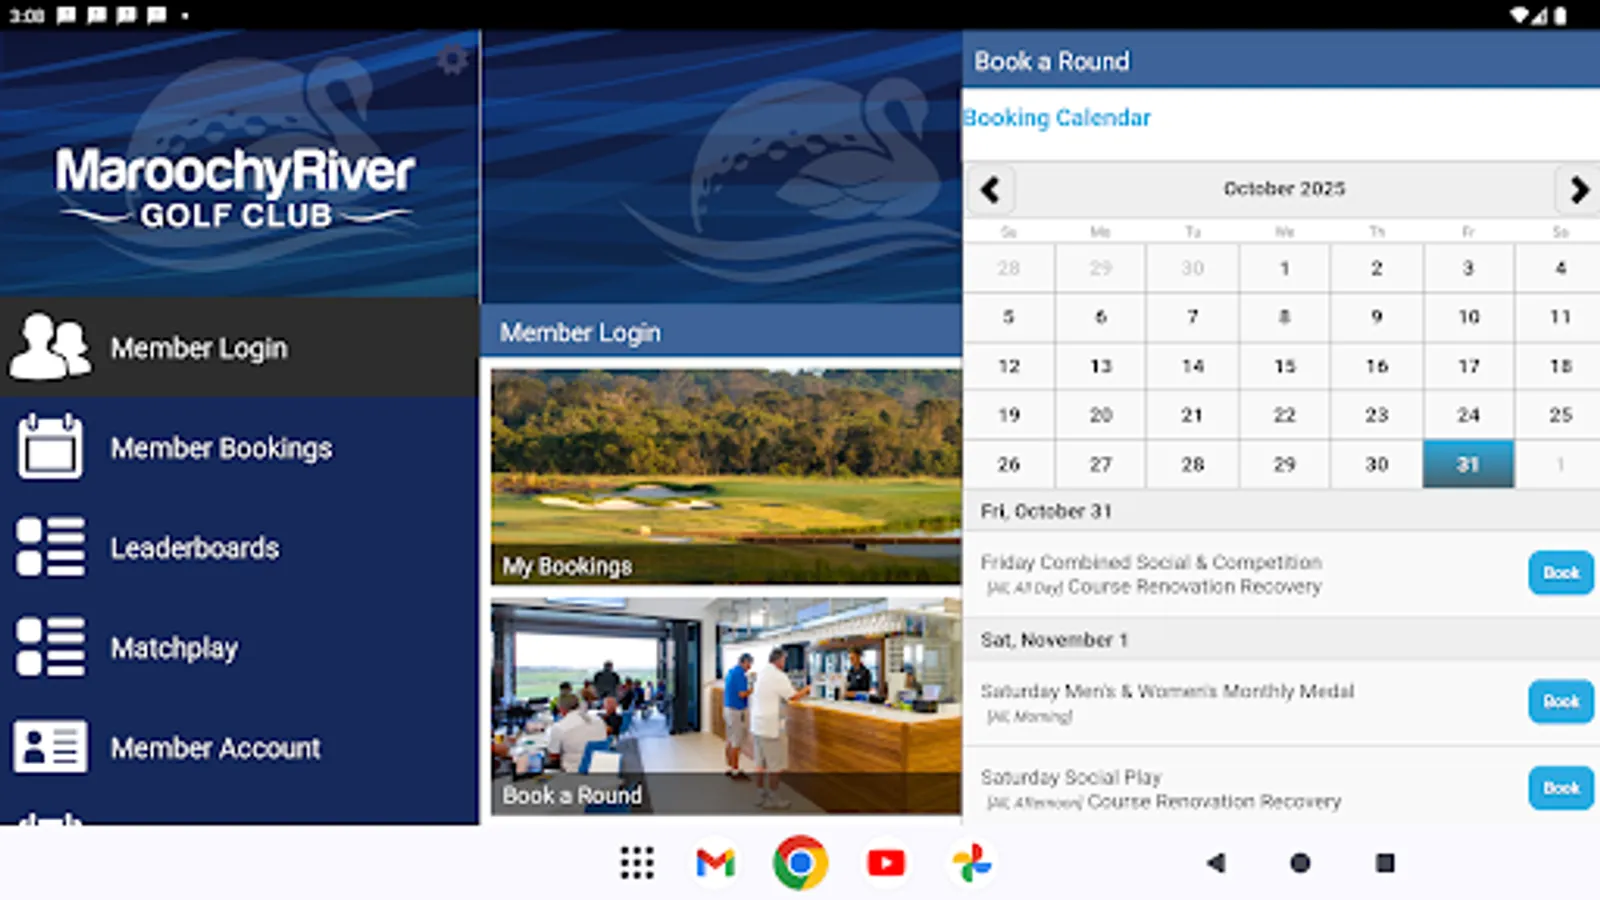Book Friday Combined Social & Competition

pos(1560,573)
